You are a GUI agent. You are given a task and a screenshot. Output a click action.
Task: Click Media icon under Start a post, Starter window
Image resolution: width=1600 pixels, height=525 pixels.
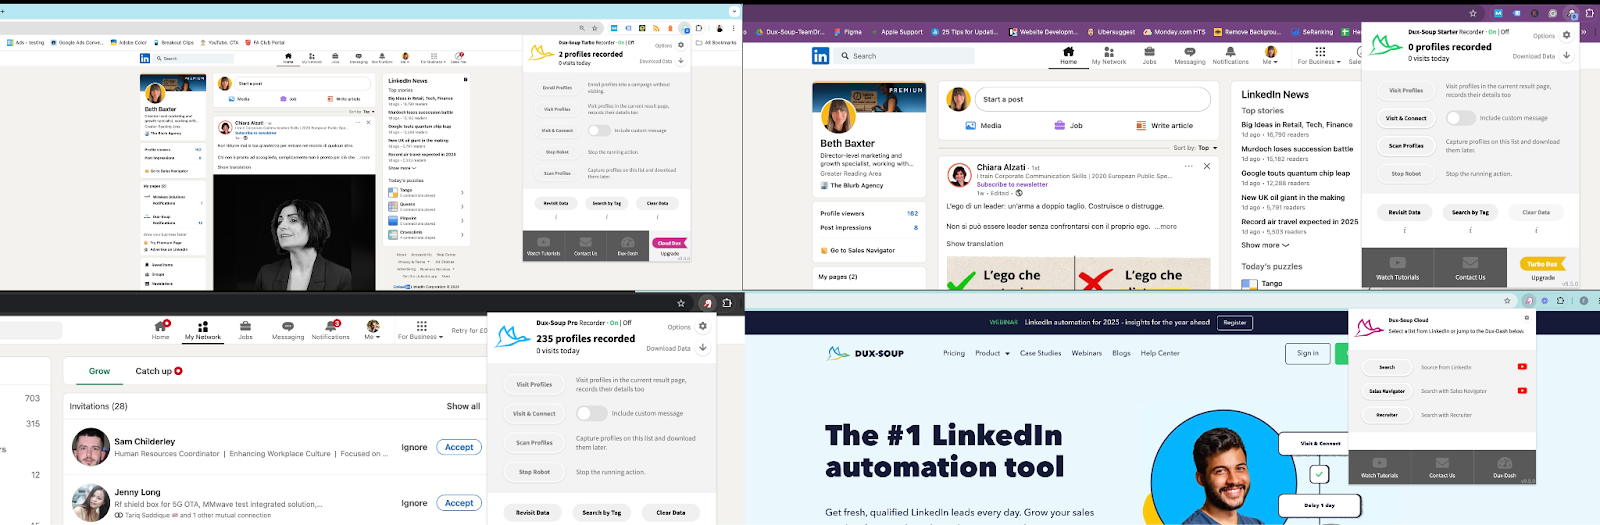(x=970, y=126)
